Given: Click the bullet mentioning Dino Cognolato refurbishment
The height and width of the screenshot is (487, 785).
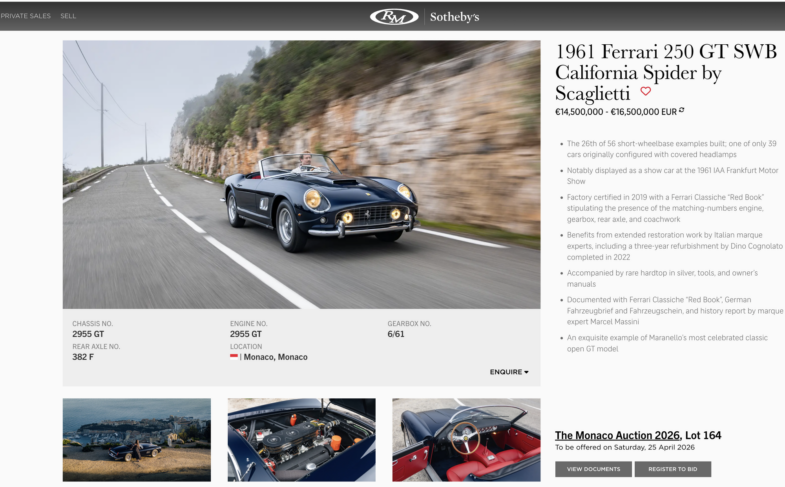Looking at the screenshot, I should coord(674,246).
